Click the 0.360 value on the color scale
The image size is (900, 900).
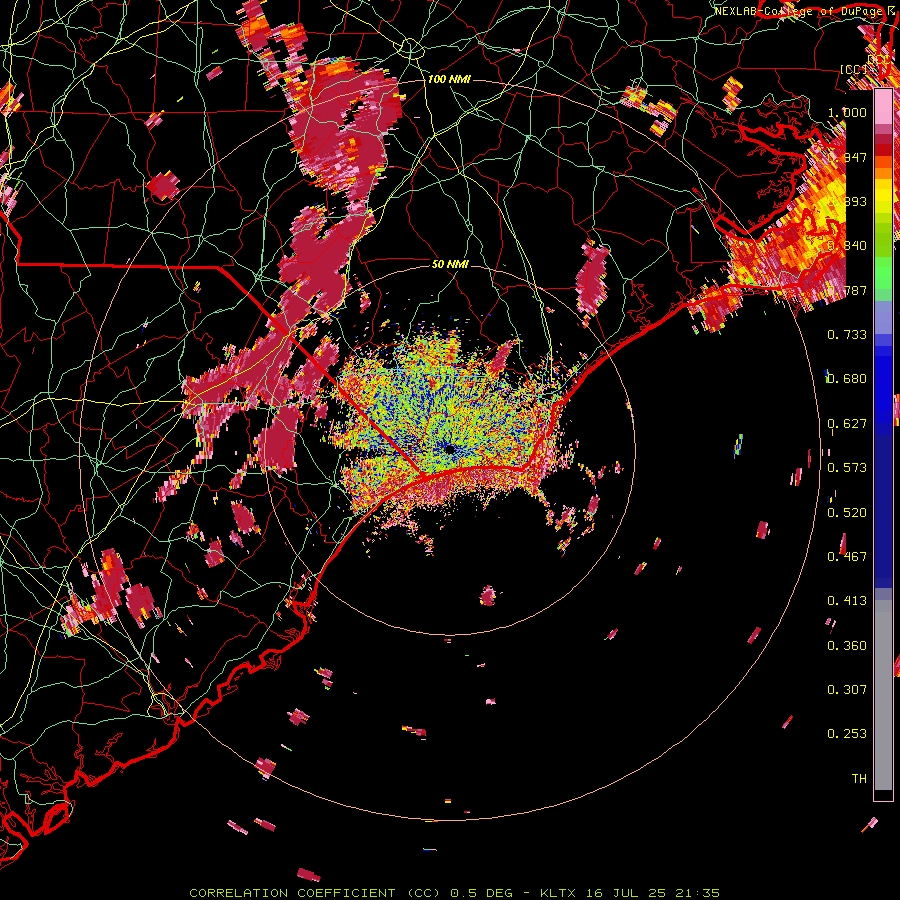[847, 646]
